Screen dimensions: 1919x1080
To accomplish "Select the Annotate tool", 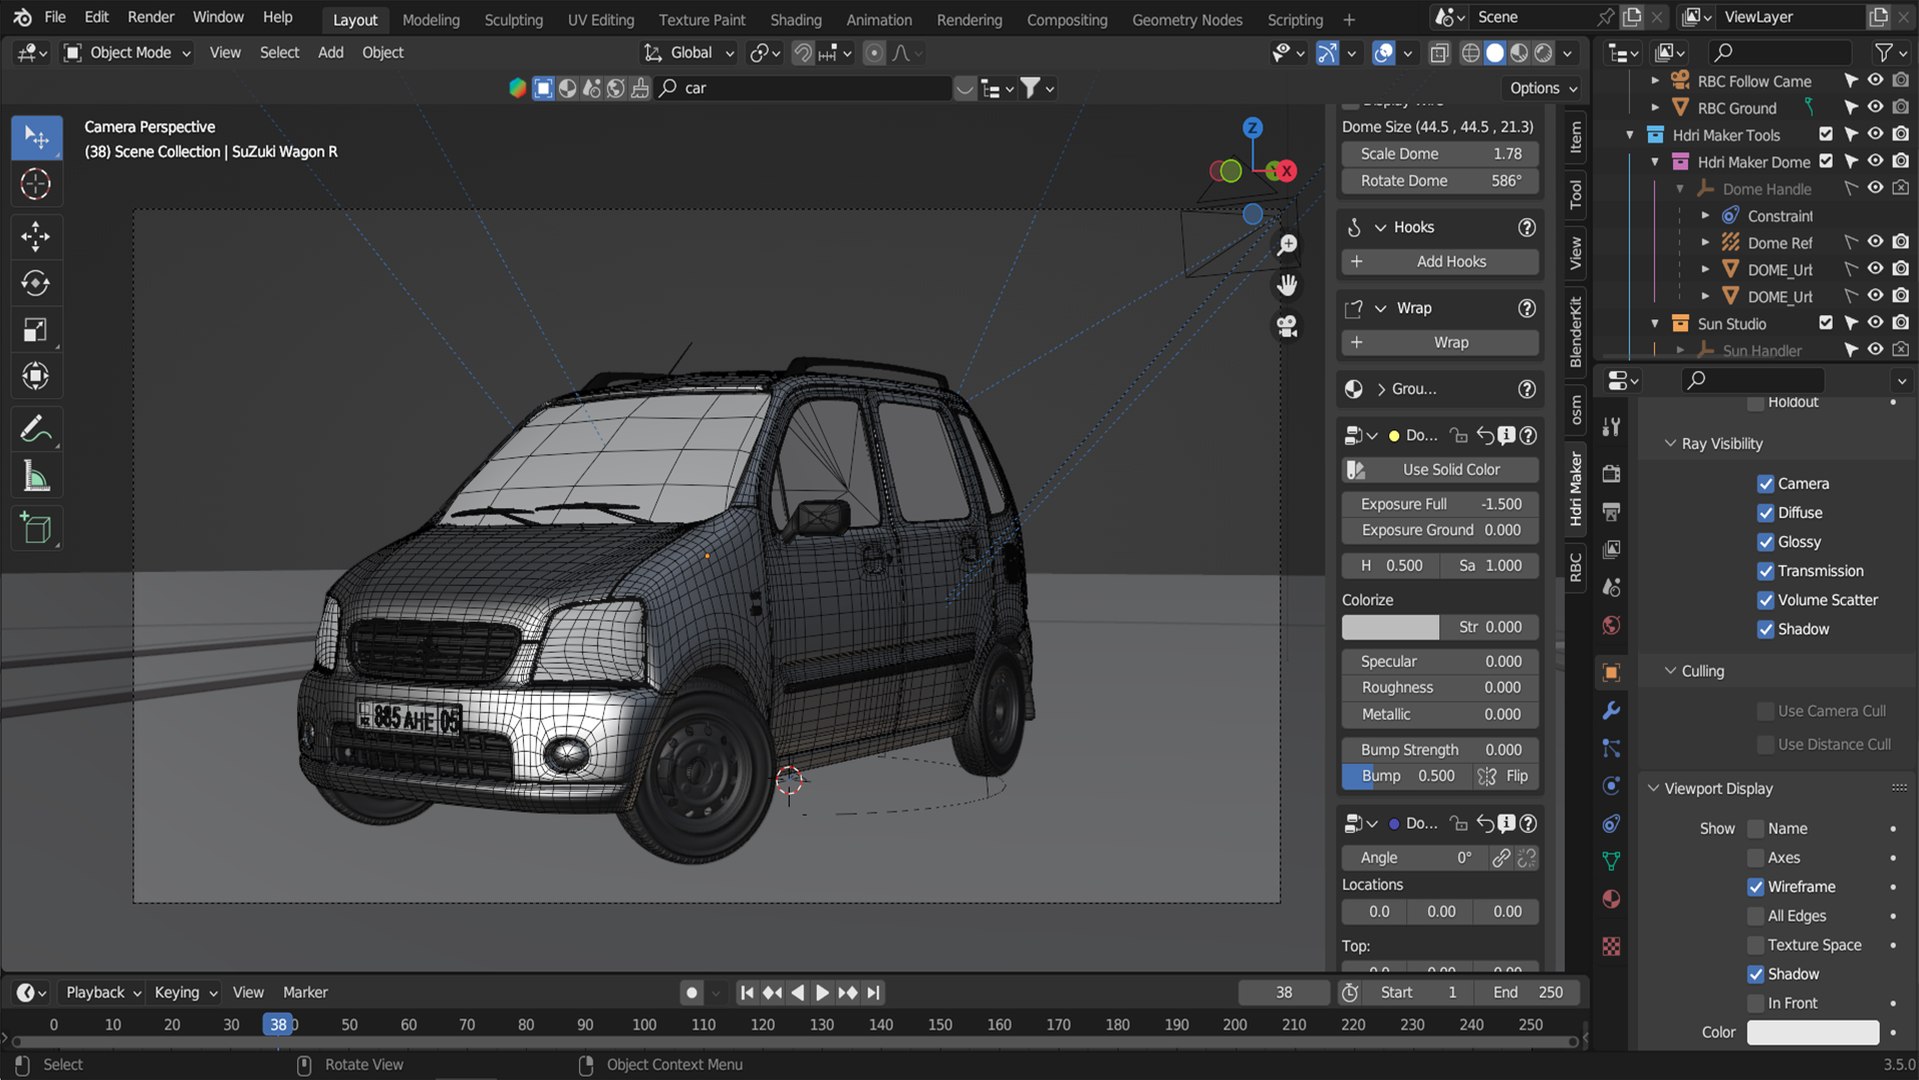I will point(36,430).
